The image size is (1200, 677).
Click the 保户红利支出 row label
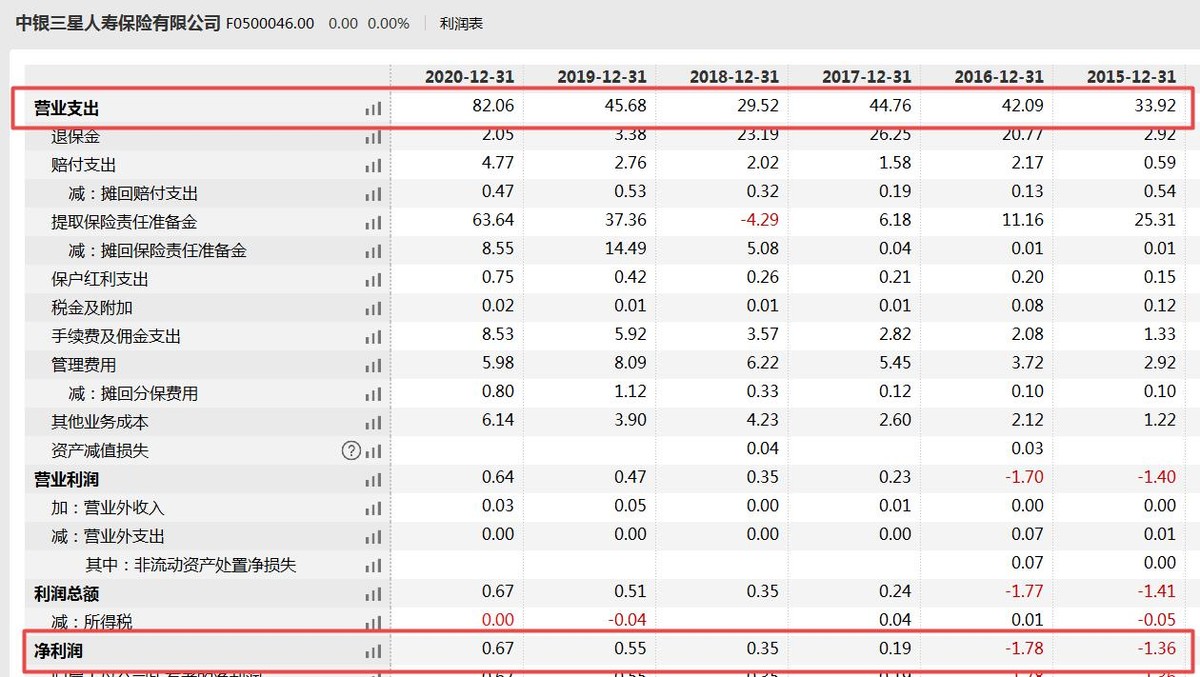100,279
